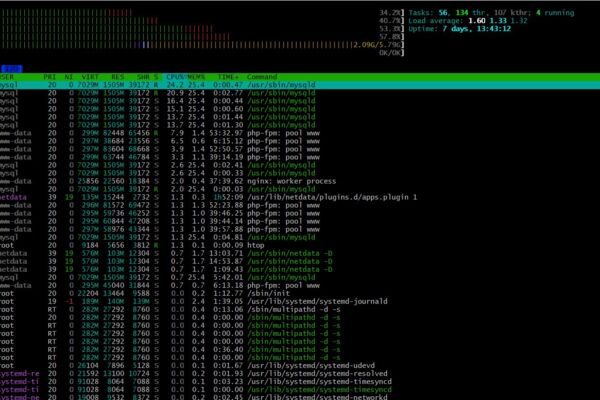Select the nginx: worker process row

[x=300, y=181]
